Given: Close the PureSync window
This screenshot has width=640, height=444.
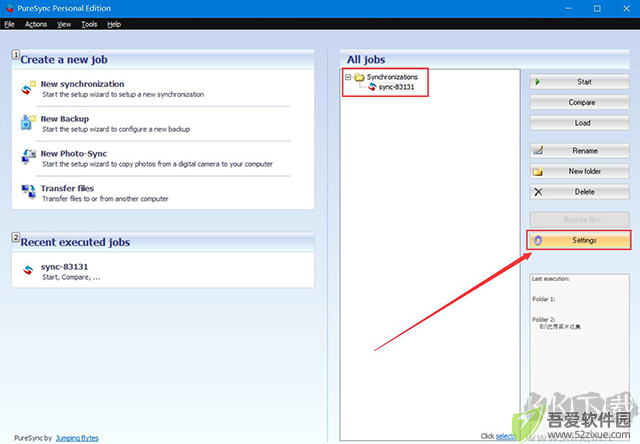Looking at the screenshot, I should [627, 8].
